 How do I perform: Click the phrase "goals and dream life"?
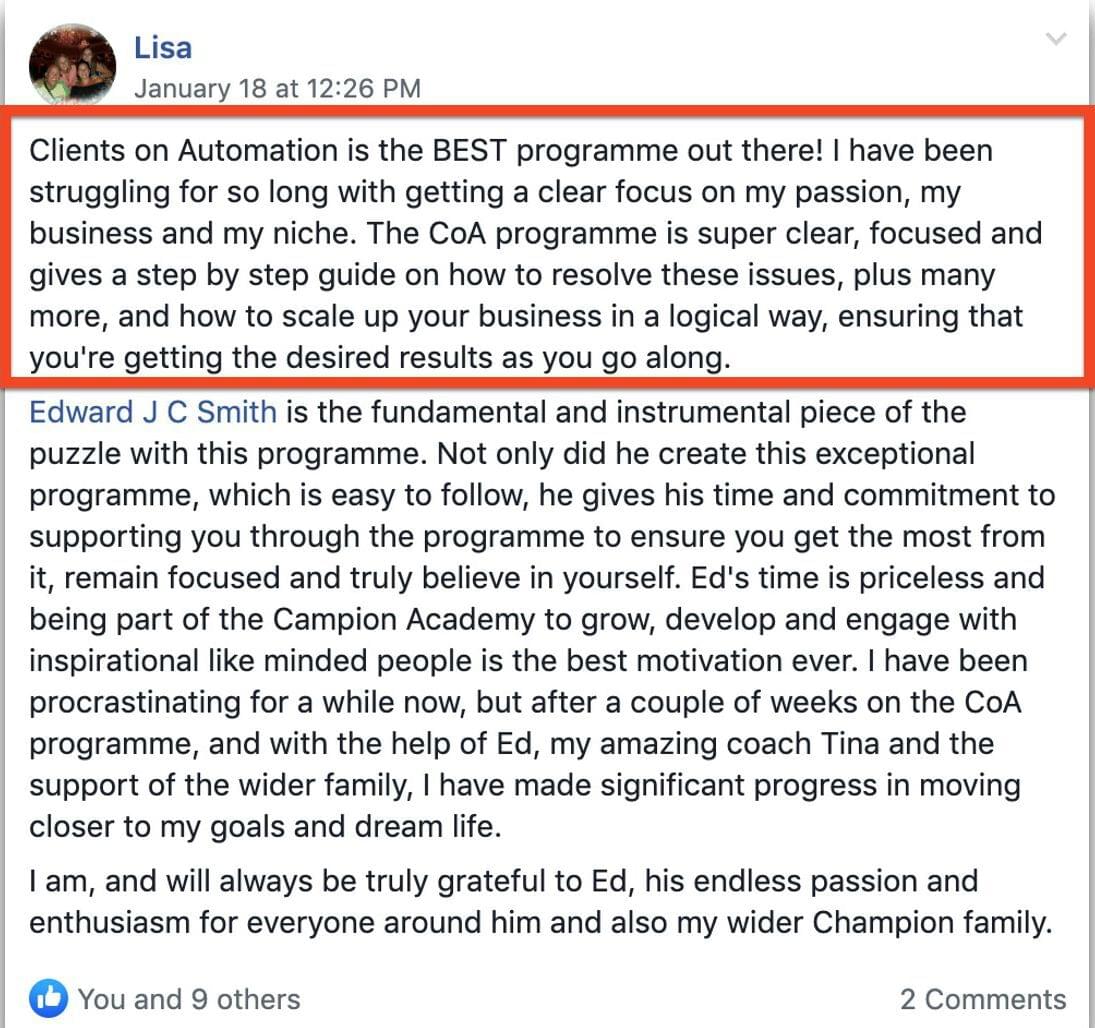(x=355, y=827)
